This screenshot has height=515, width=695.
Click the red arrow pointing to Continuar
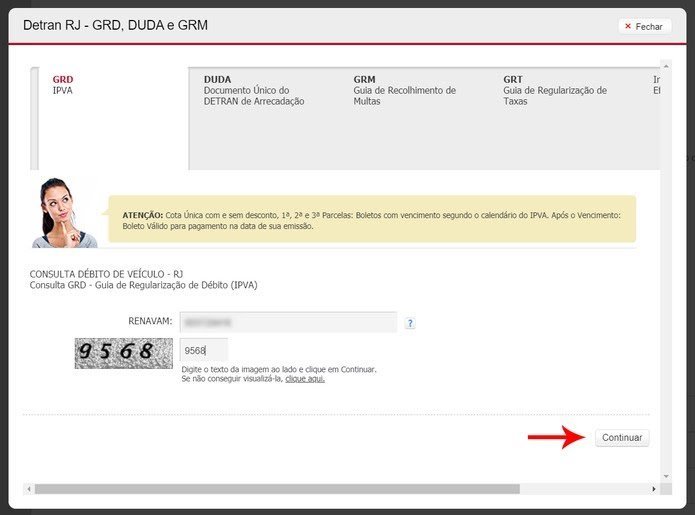click(557, 437)
